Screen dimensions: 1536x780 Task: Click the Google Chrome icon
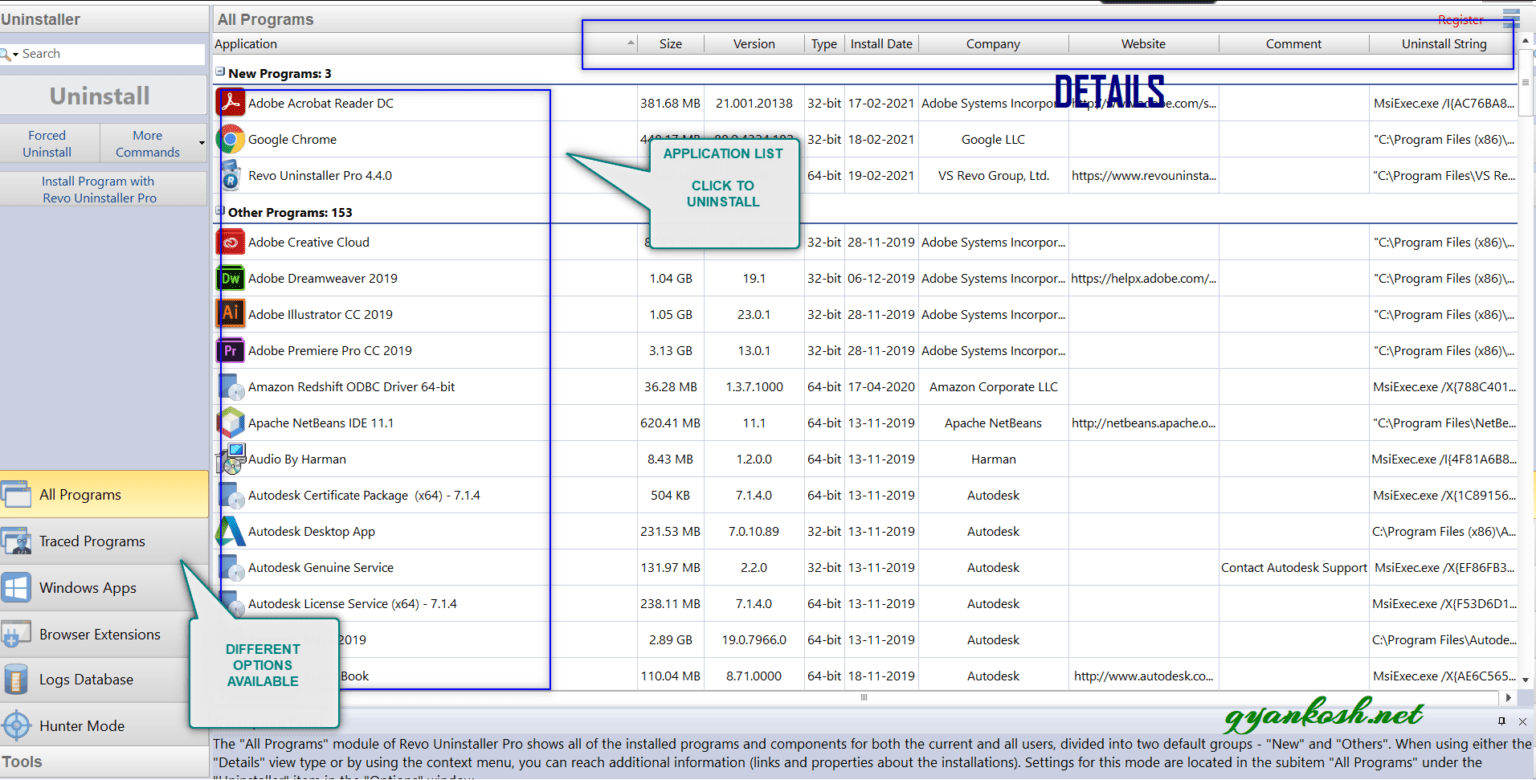coord(232,139)
